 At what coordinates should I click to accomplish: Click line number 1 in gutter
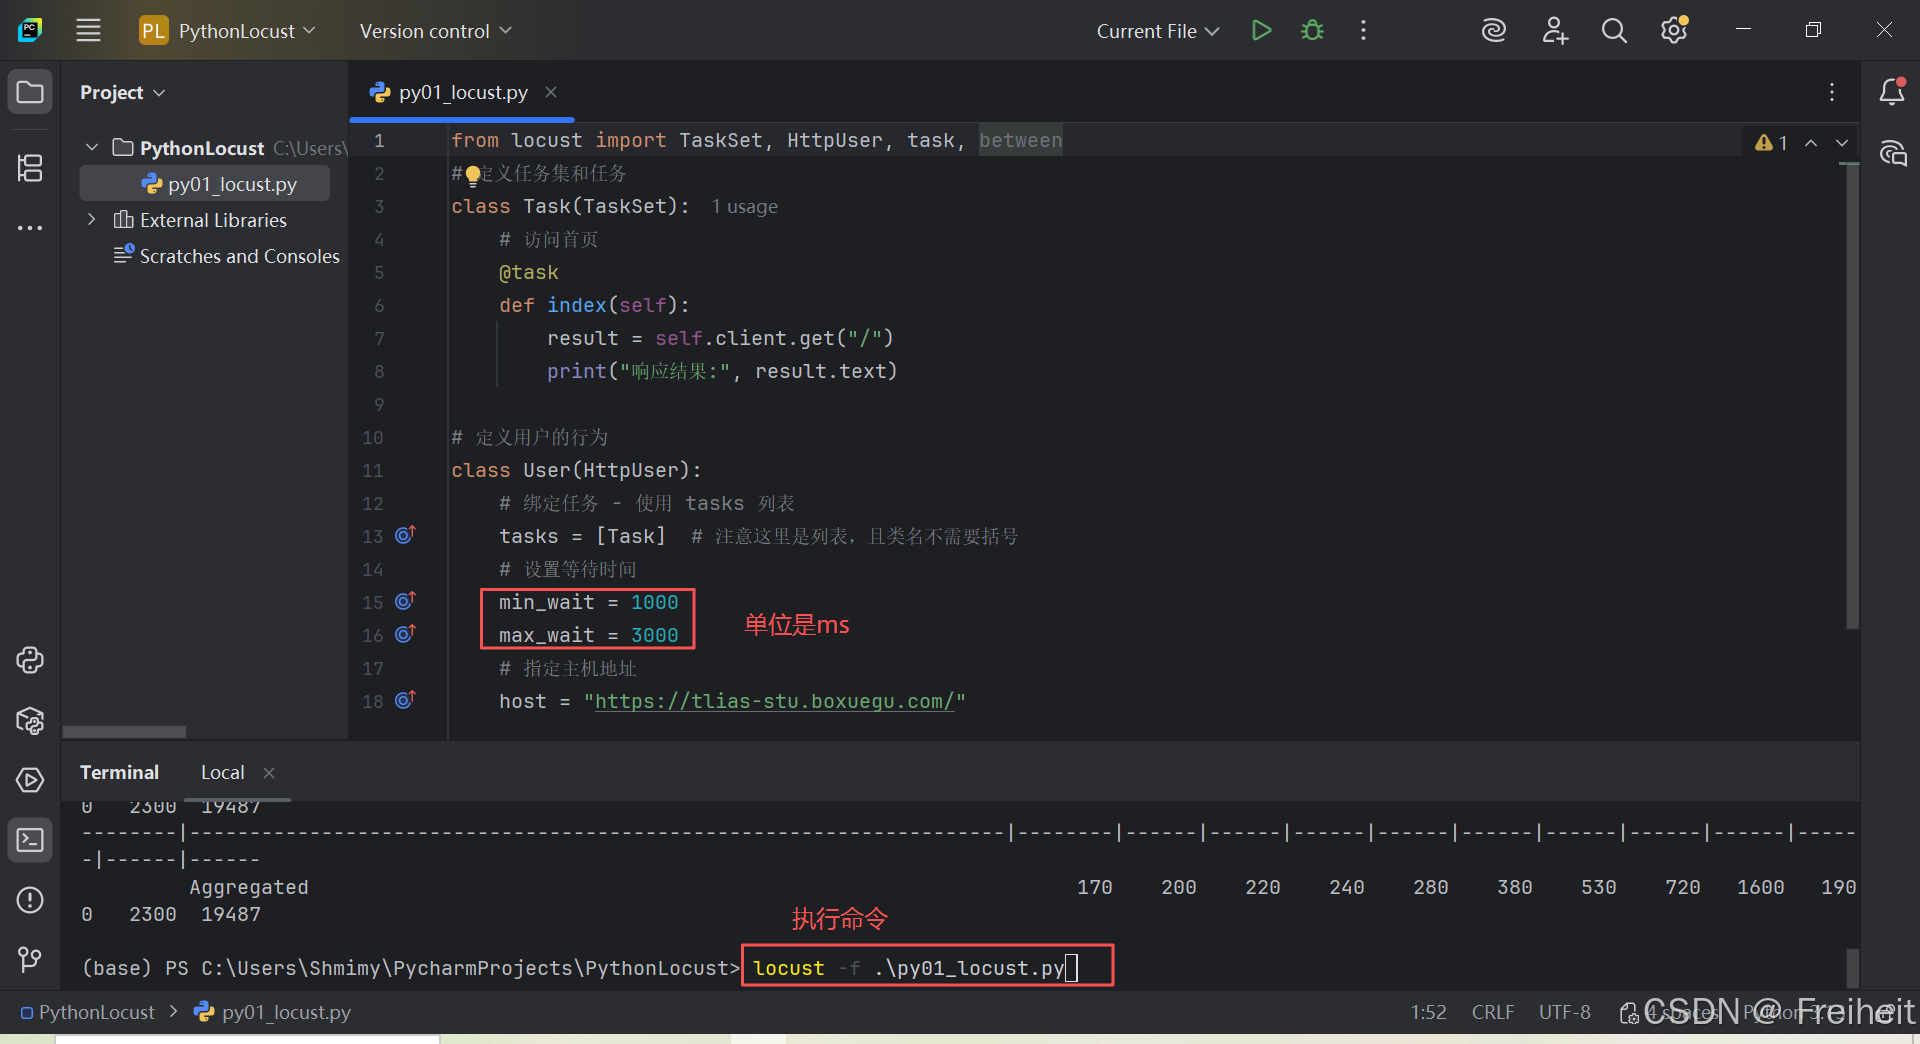click(x=379, y=141)
